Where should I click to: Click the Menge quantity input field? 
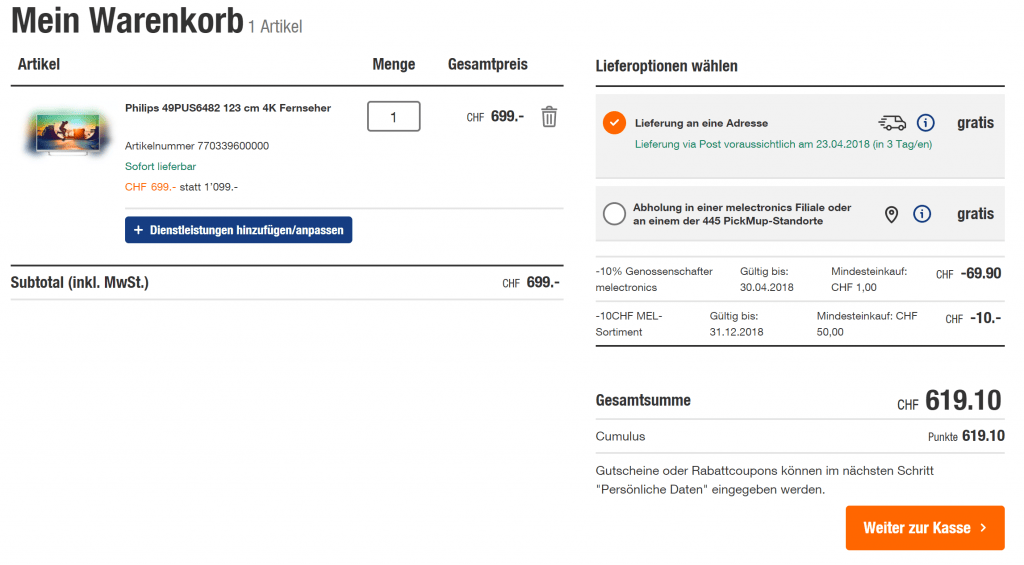click(x=393, y=117)
